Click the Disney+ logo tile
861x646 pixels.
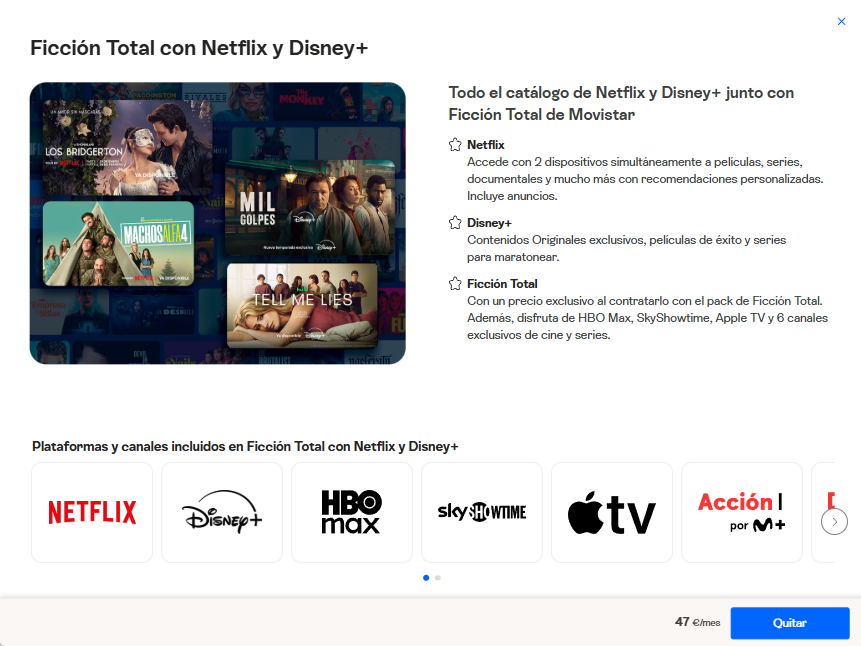tap(222, 512)
